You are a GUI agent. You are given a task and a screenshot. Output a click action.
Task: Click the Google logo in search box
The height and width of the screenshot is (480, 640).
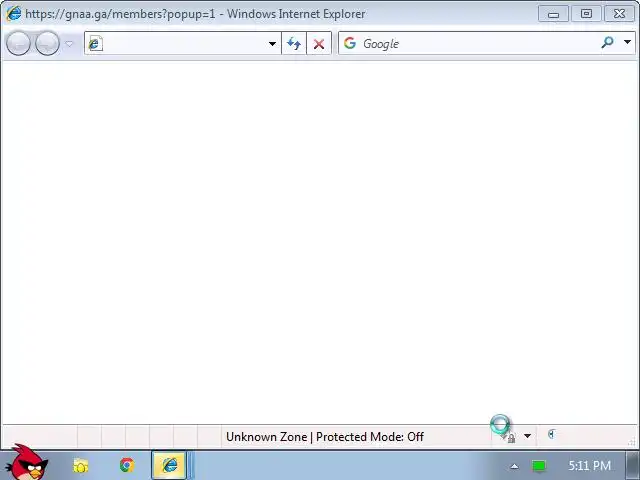pyautogui.click(x=350, y=43)
